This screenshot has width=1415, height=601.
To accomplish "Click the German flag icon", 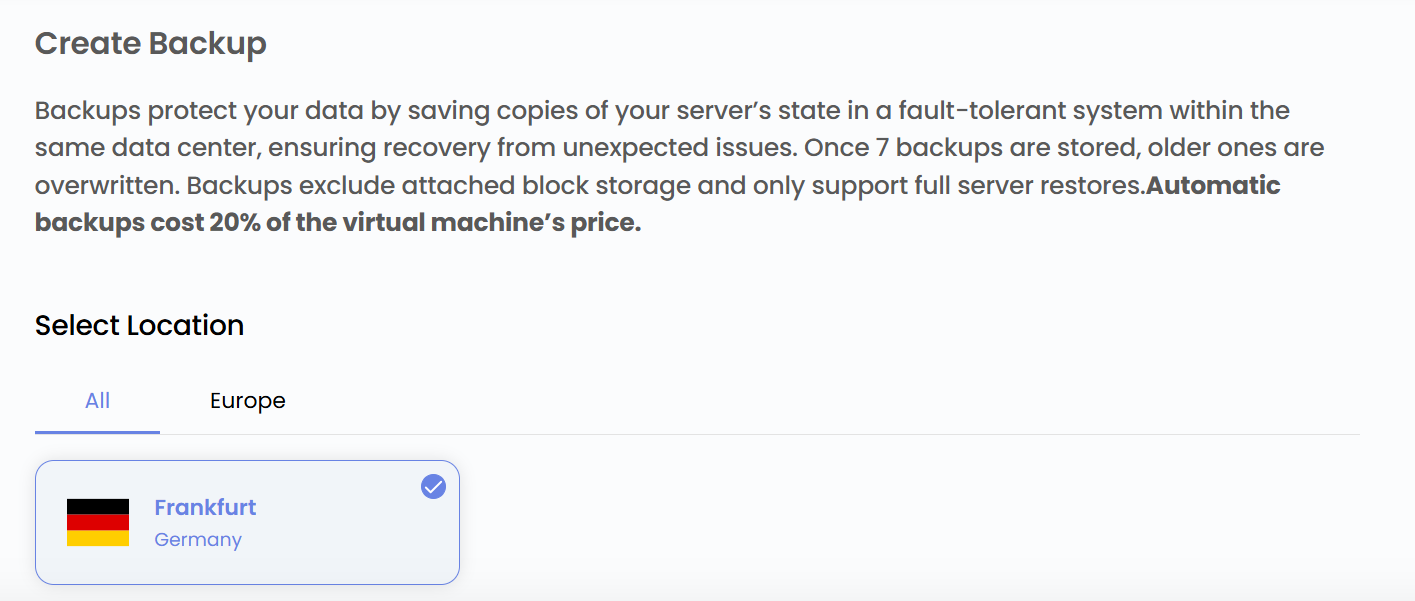I will click(x=98, y=522).
